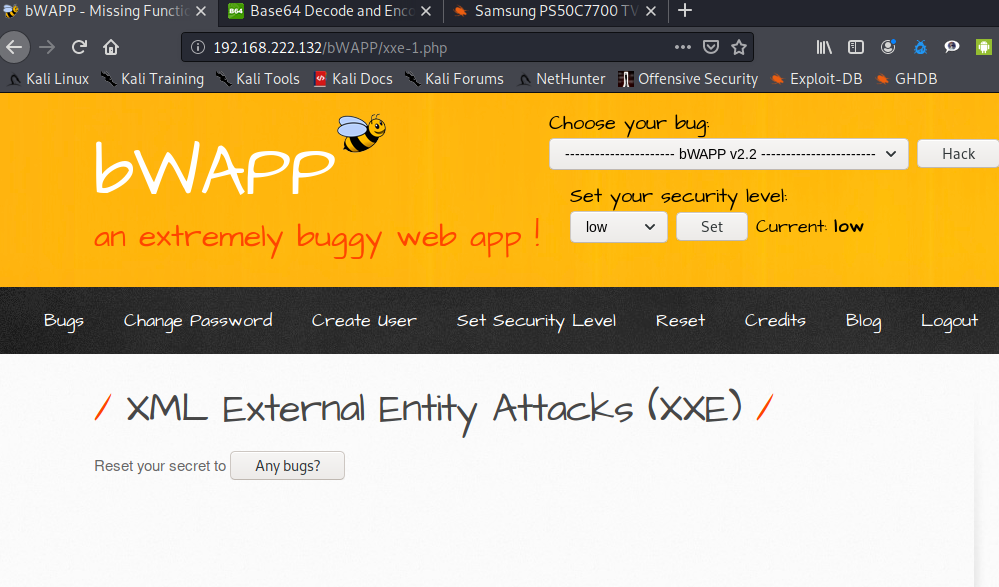Click the Hack button
Screen dimensions: 999x587
pyautogui.click(x=958, y=154)
